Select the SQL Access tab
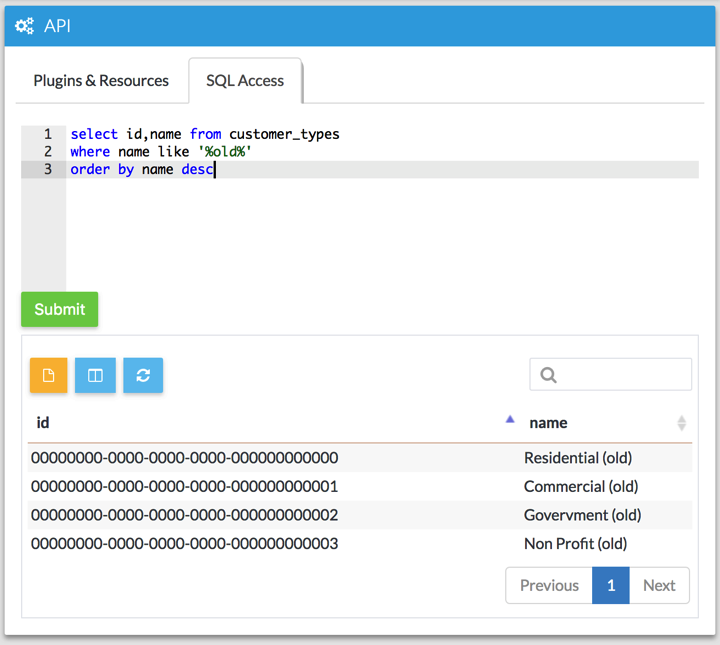The image size is (720, 645). (x=245, y=81)
